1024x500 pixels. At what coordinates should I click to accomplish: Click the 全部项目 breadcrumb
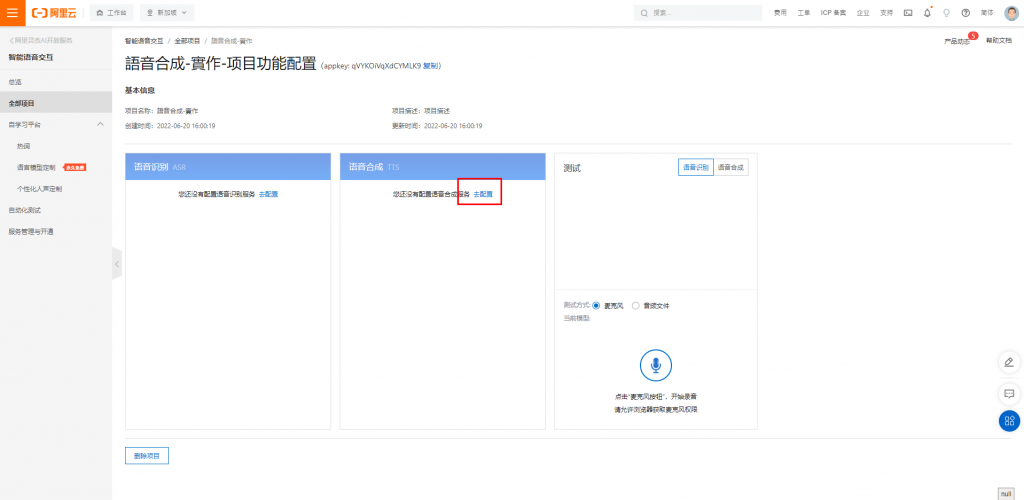(x=187, y=41)
